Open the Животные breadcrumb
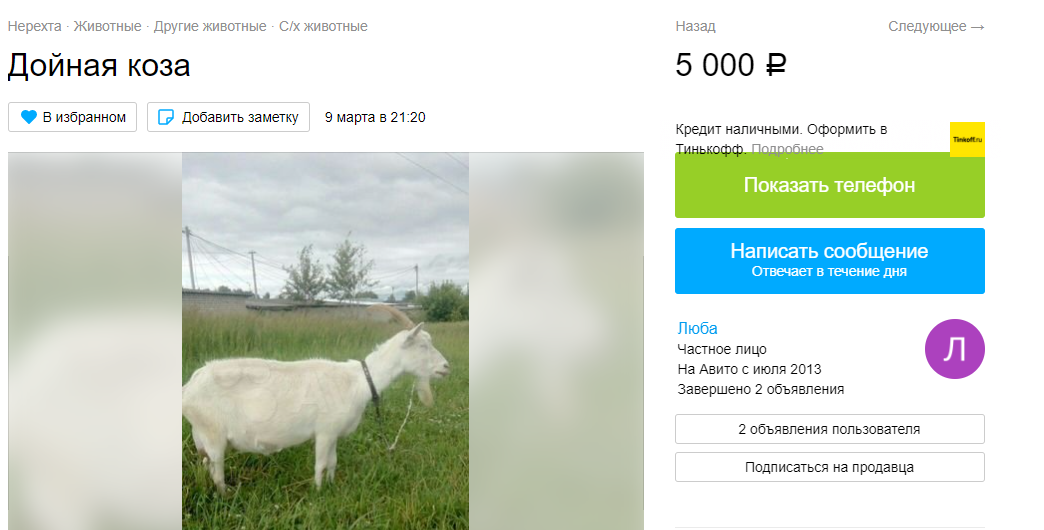 pos(107,27)
